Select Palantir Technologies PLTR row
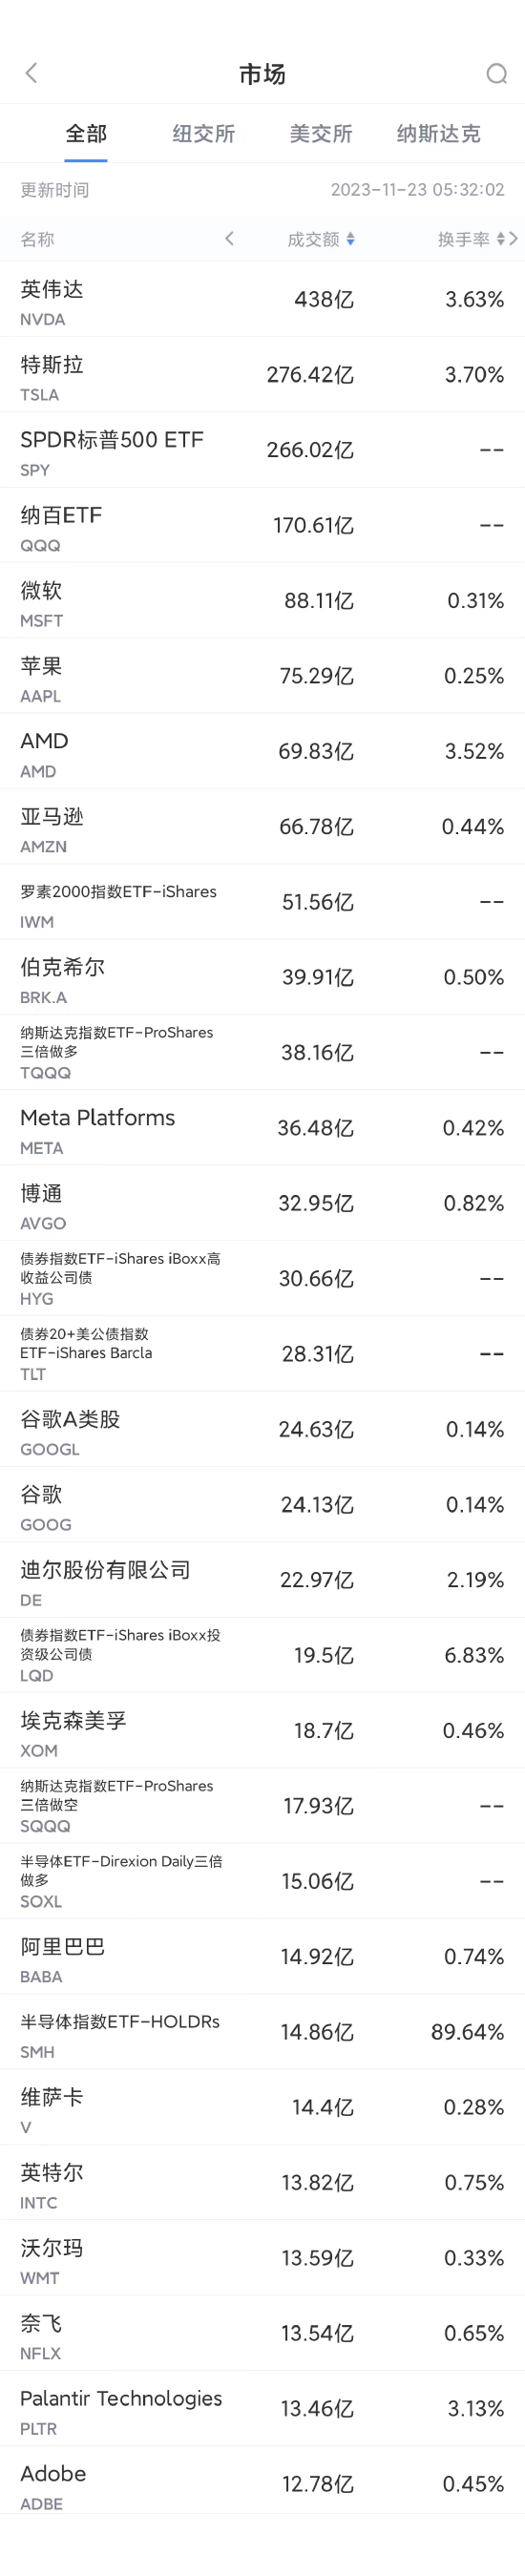Image resolution: width=525 pixels, height=2576 pixels. (x=262, y=2409)
